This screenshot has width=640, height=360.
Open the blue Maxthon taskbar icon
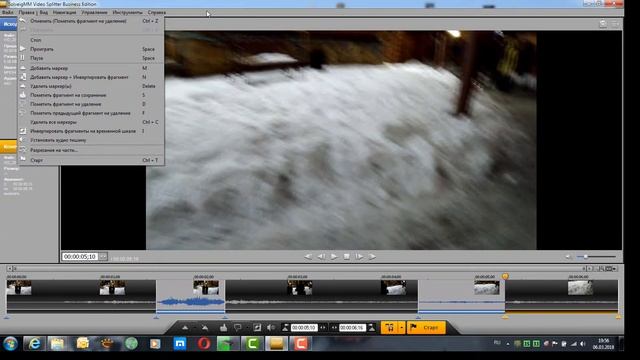click(180, 344)
